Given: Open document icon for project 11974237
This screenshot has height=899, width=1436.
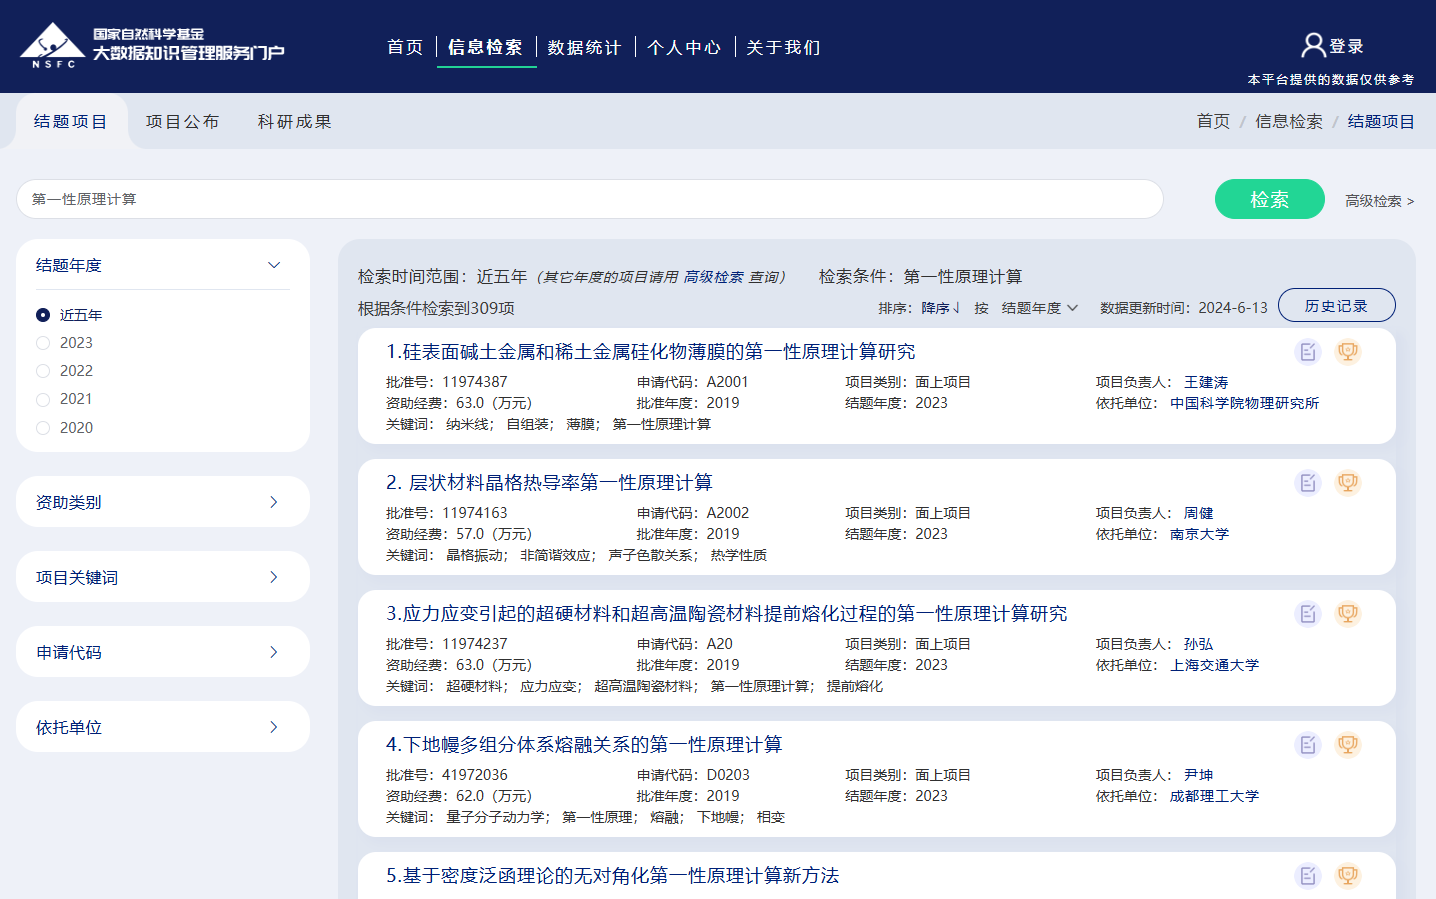Looking at the screenshot, I should click(x=1308, y=614).
